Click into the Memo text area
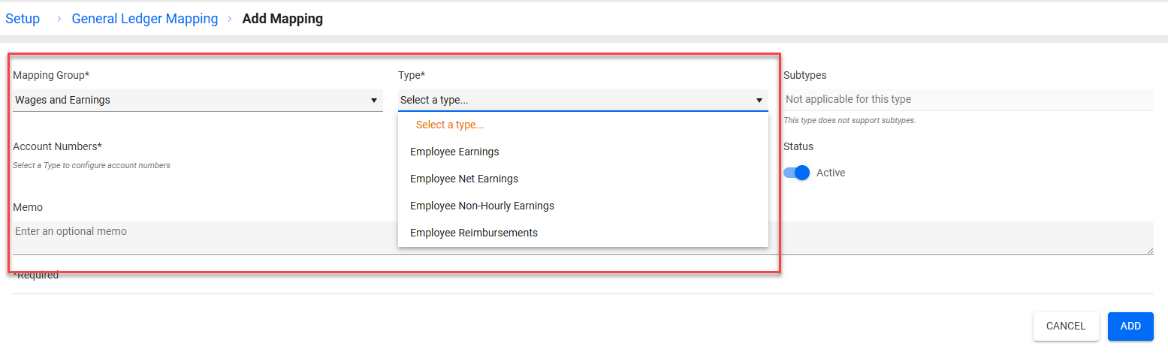1168x361 pixels. 583,237
